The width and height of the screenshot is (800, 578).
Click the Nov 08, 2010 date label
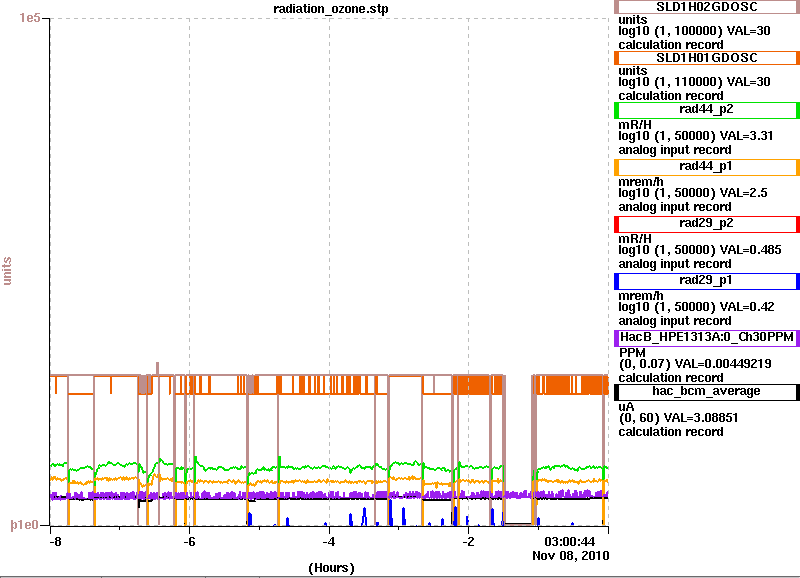click(570, 556)
